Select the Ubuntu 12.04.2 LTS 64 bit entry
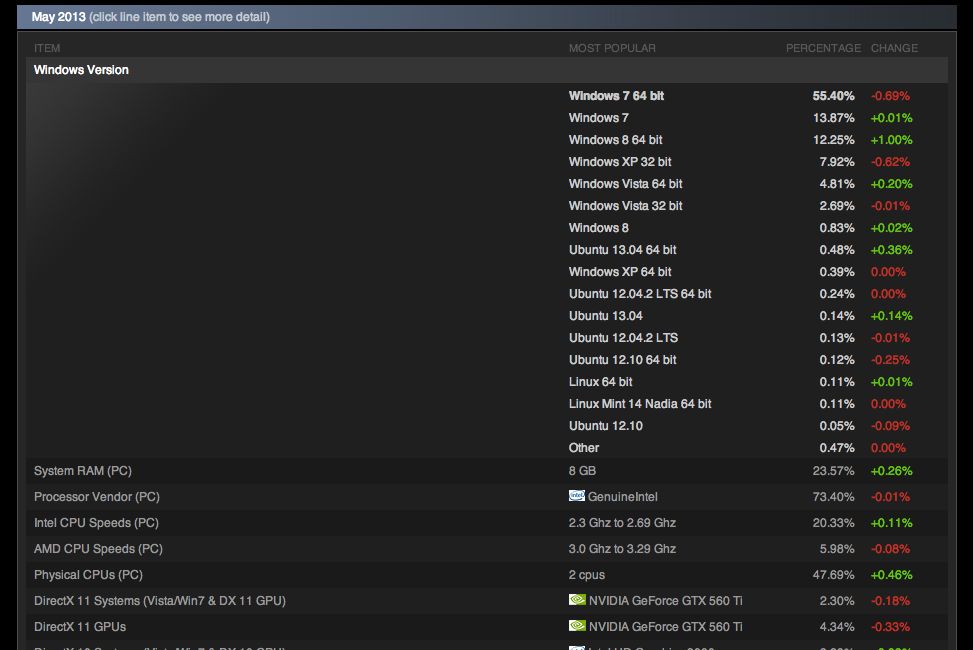This screenshot has height=650, width=973. click(x=640, y=294)
